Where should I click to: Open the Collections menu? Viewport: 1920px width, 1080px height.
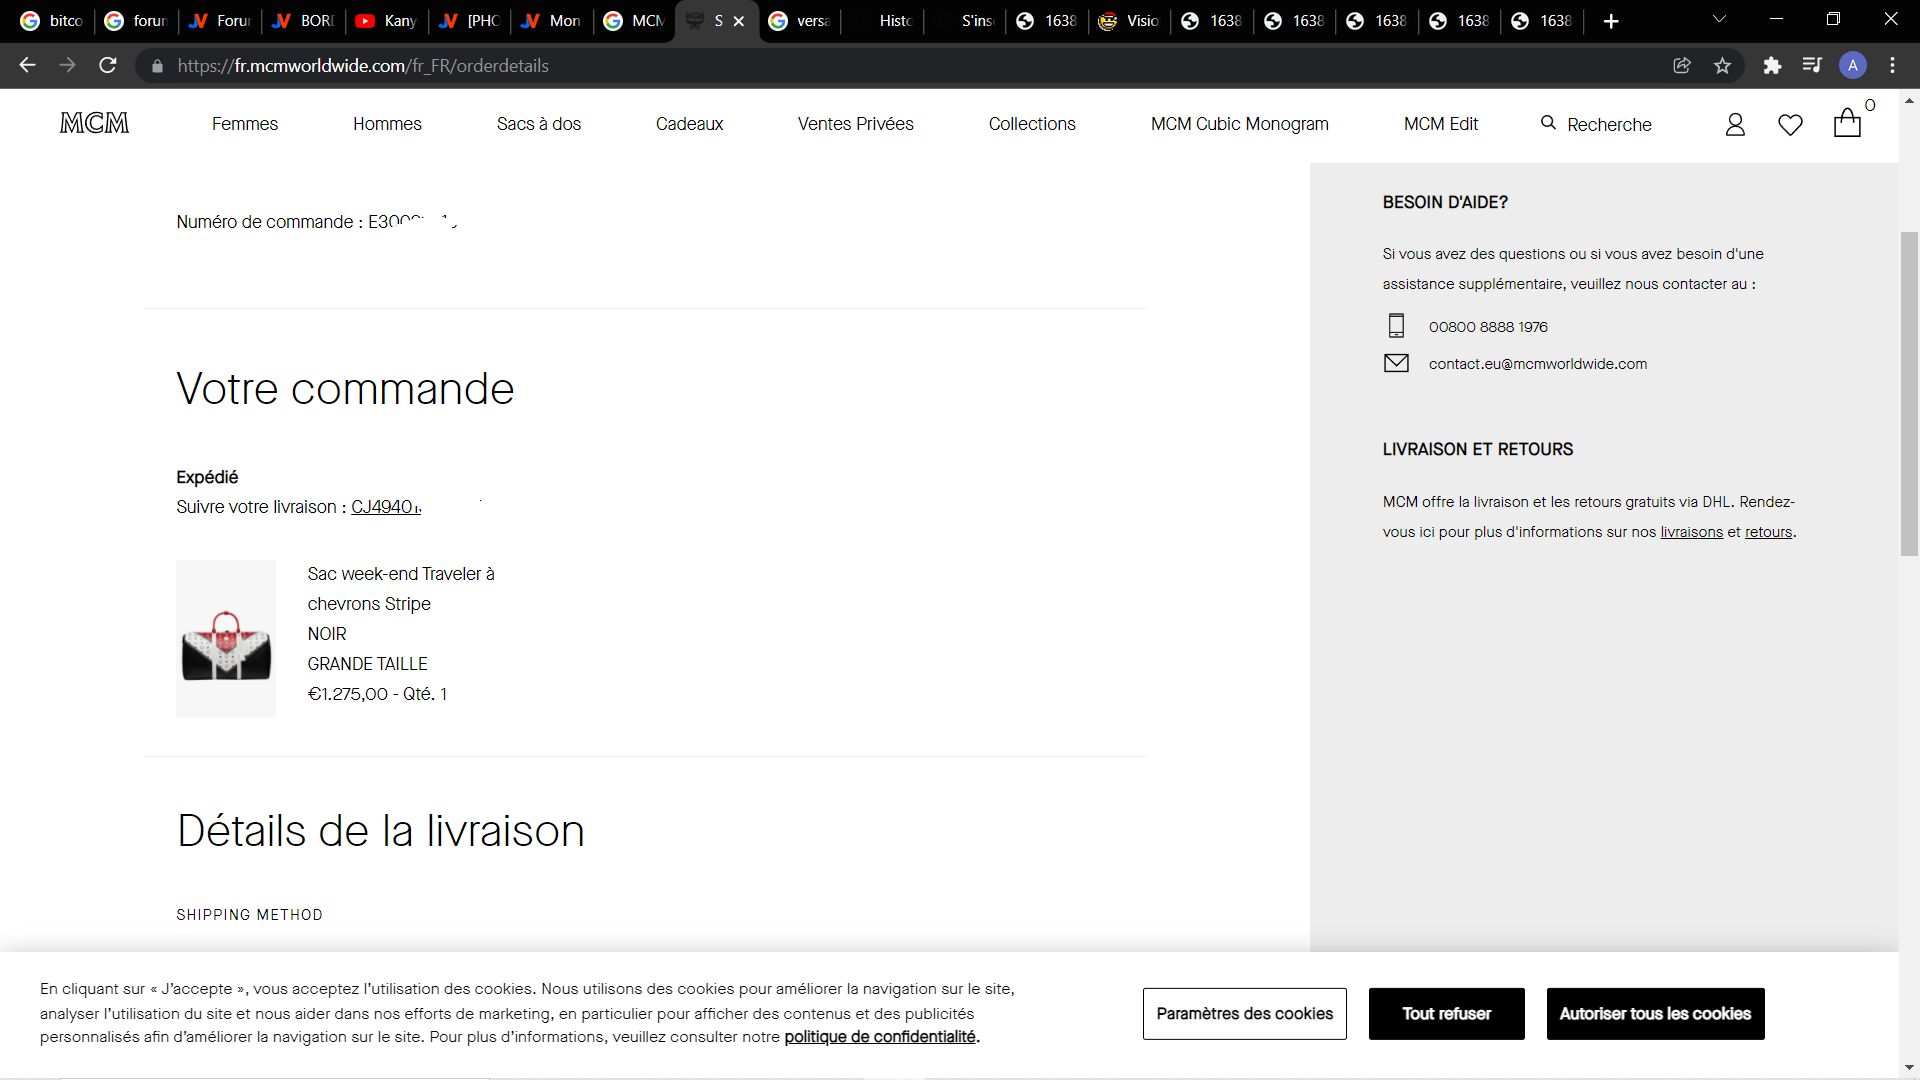(x=1032, y=124)
